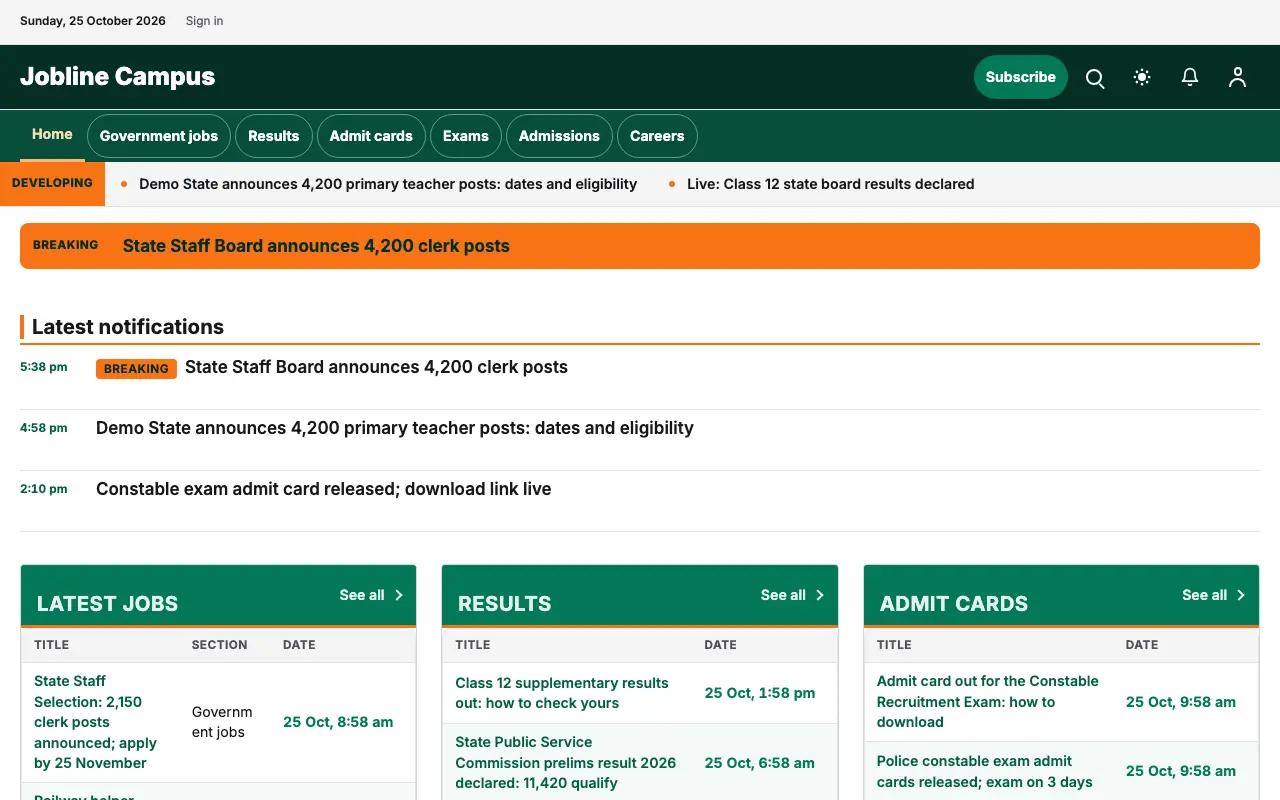Click the DEVELOPING ticker label
Image resolution: width=1280 pixels, height=800 pixels.
tap(52, 184)
